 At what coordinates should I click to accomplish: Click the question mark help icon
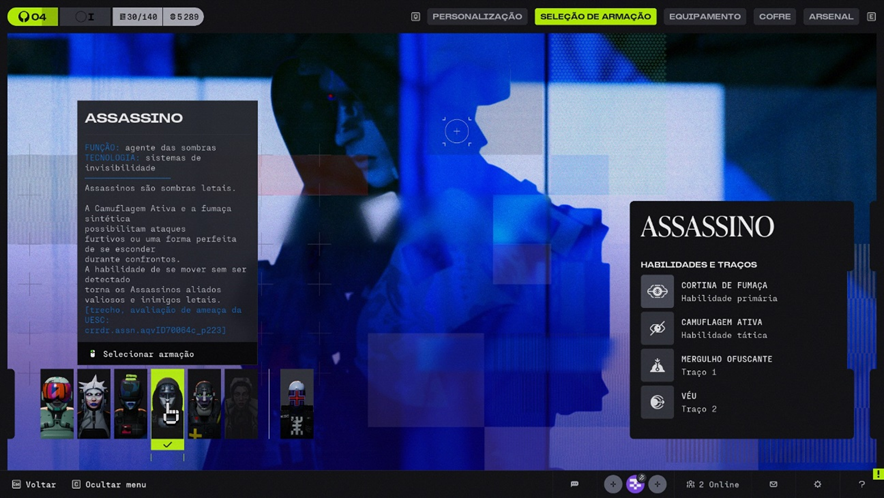[x=861, y=484]
